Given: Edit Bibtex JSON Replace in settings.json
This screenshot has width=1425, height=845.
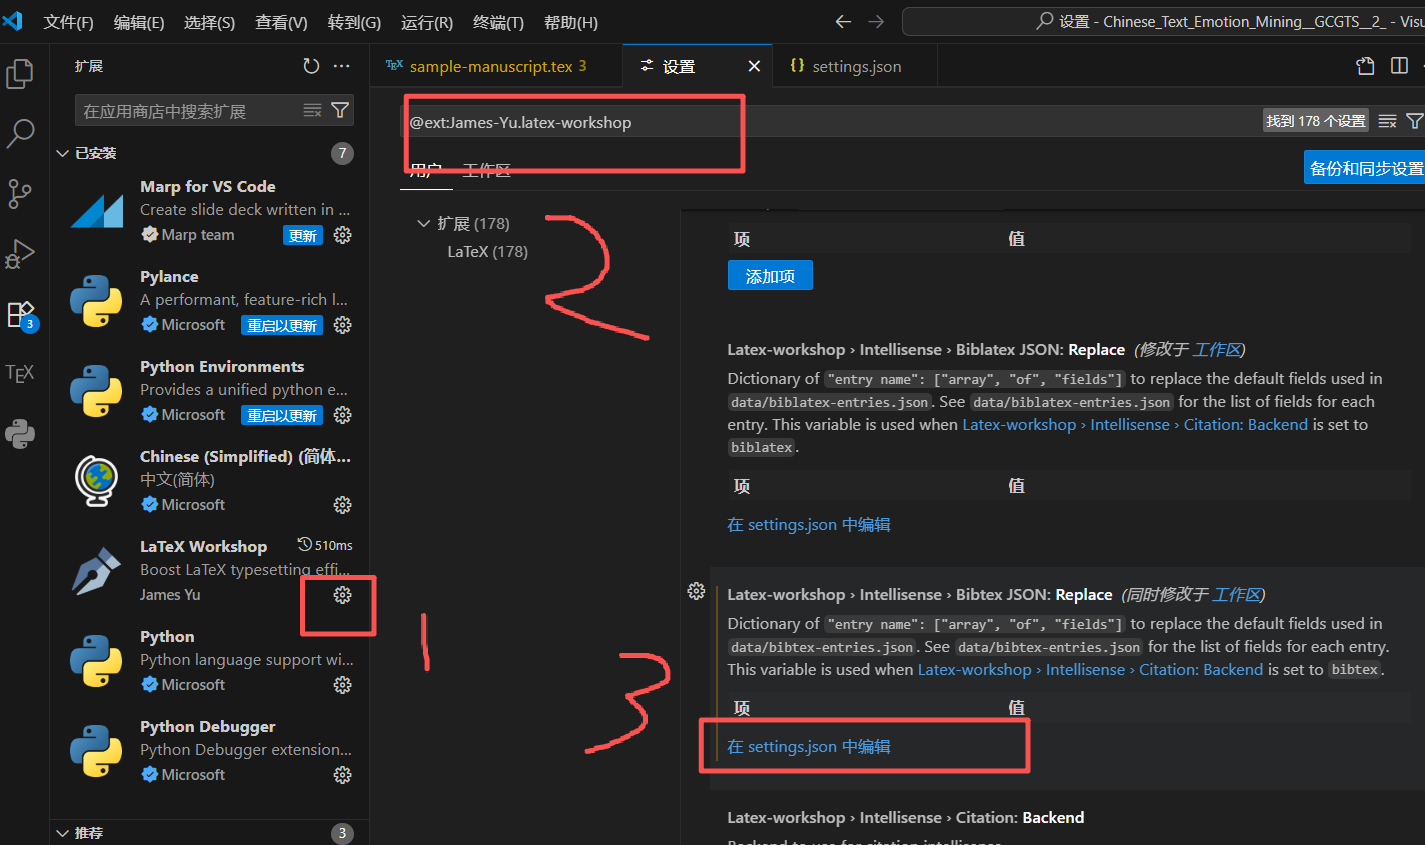Looking at the screenshot, I should (808, 746).
